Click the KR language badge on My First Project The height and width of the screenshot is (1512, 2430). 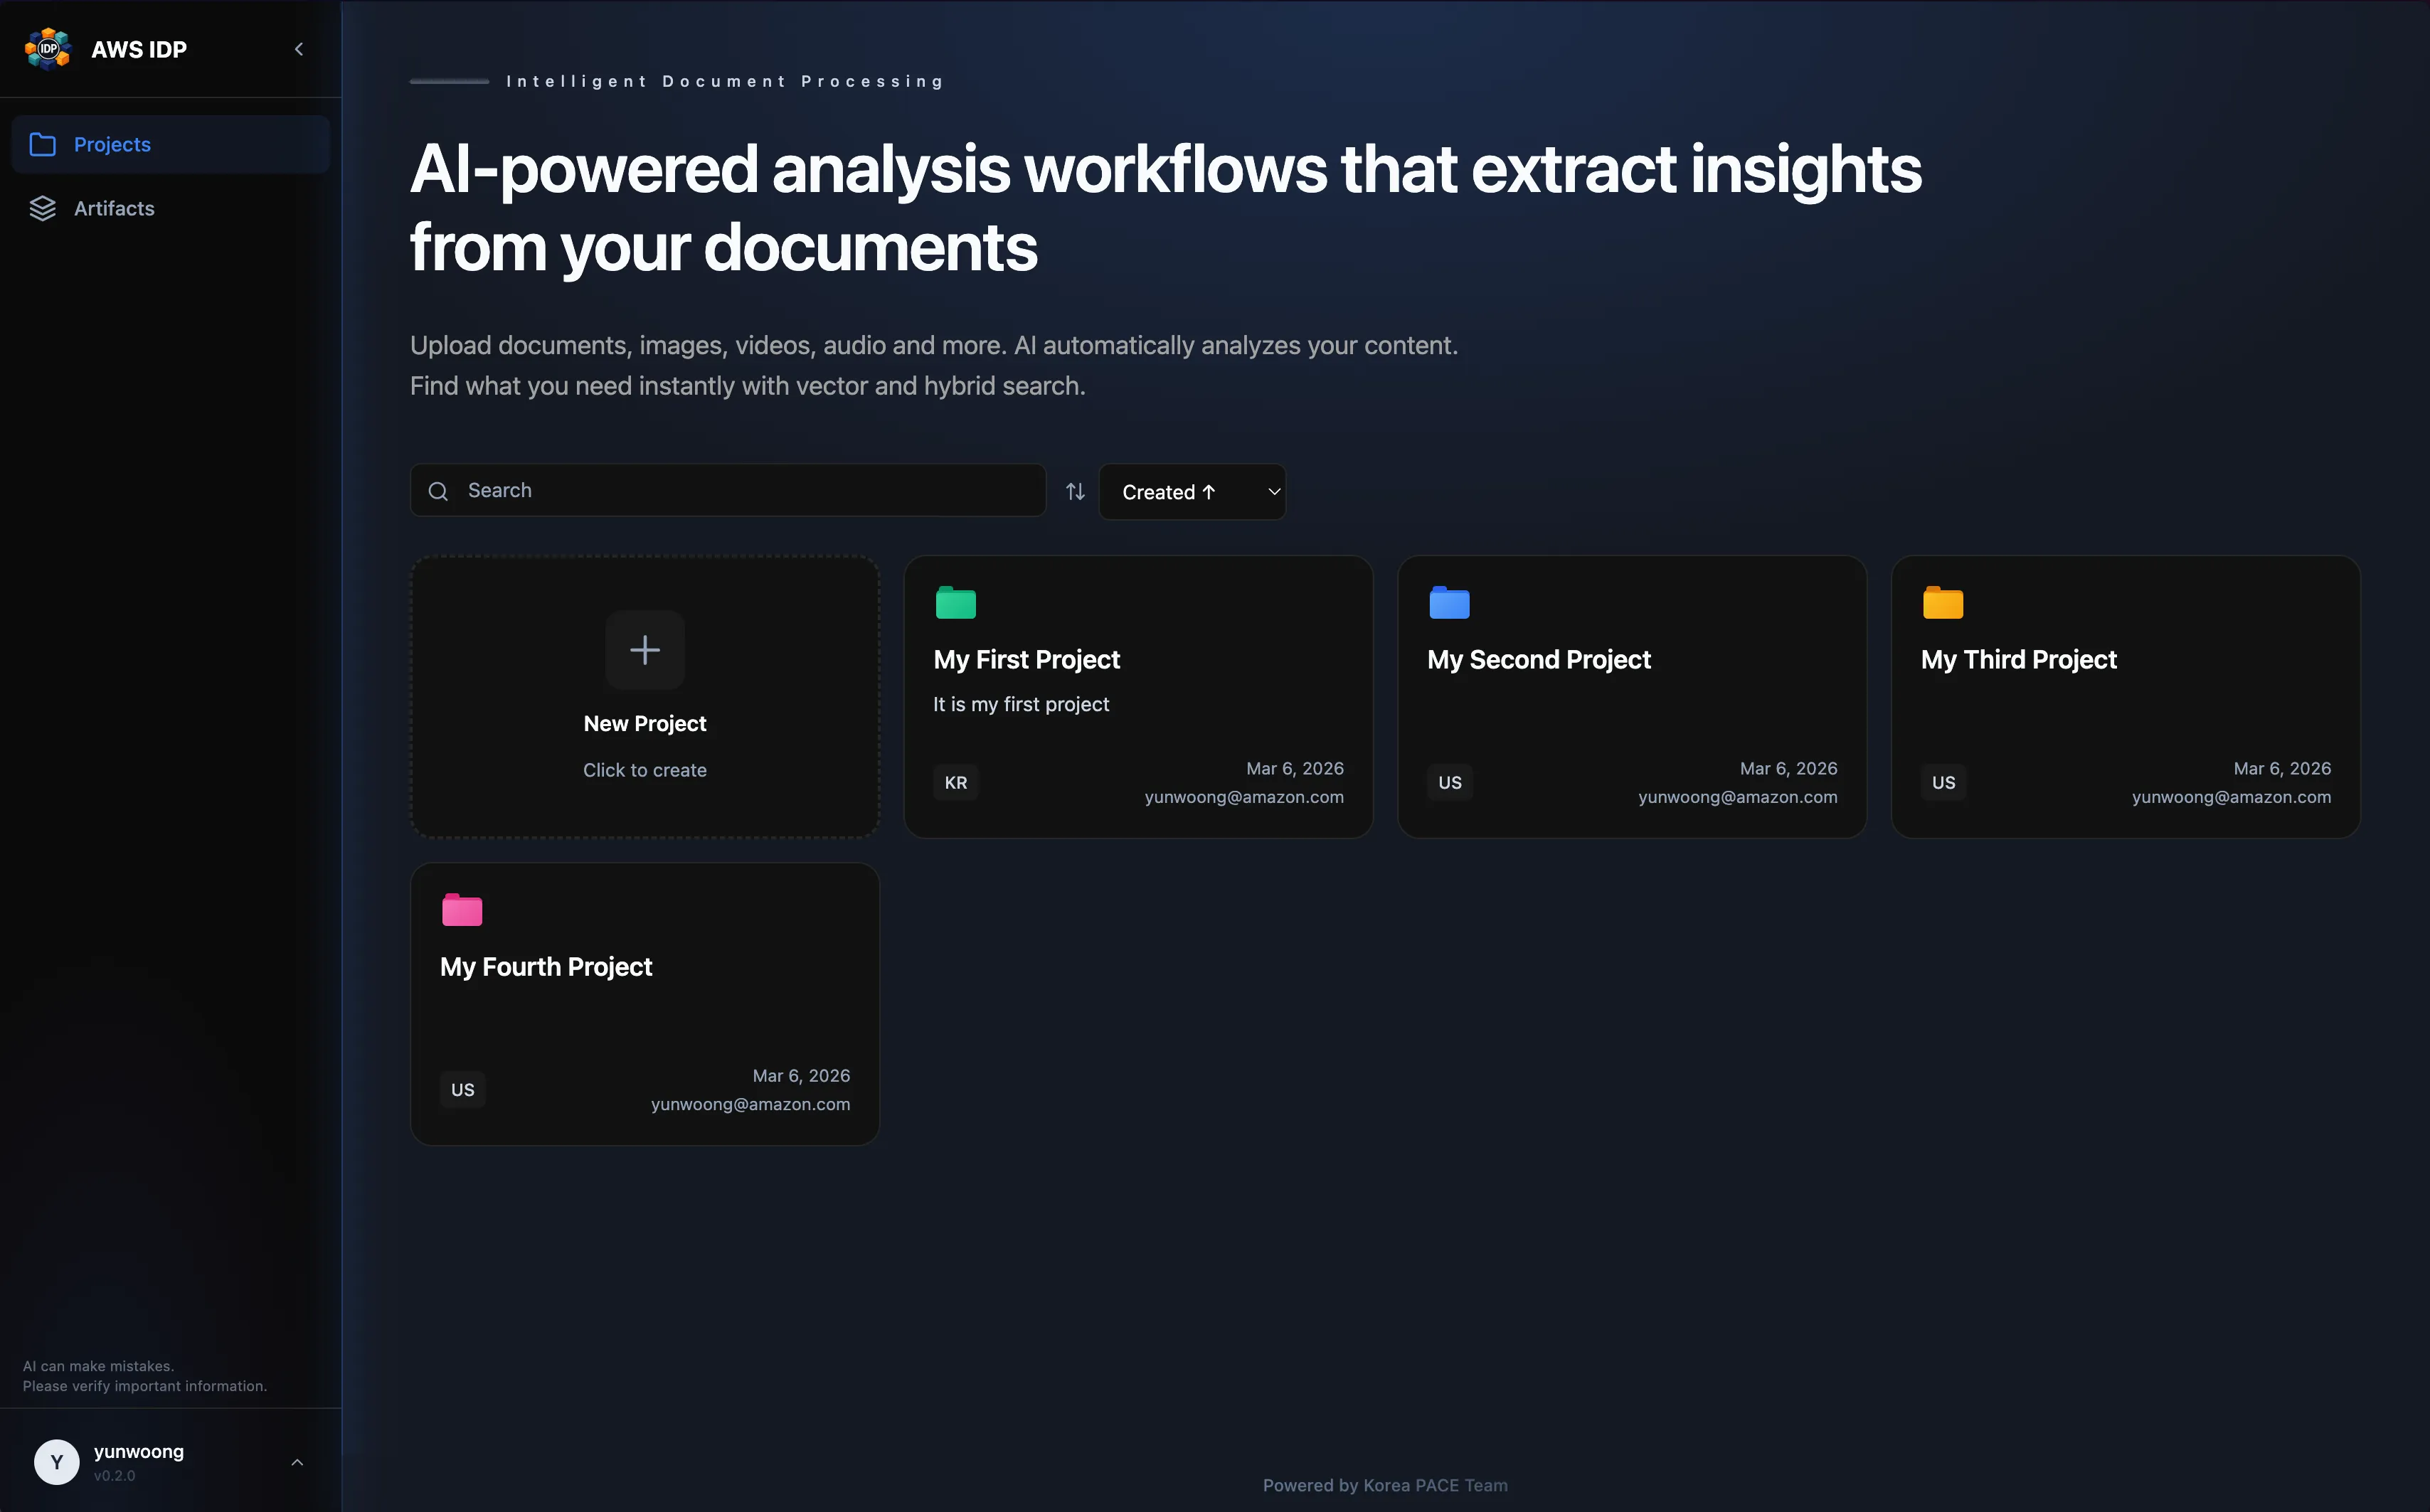(x=956, y=783)
